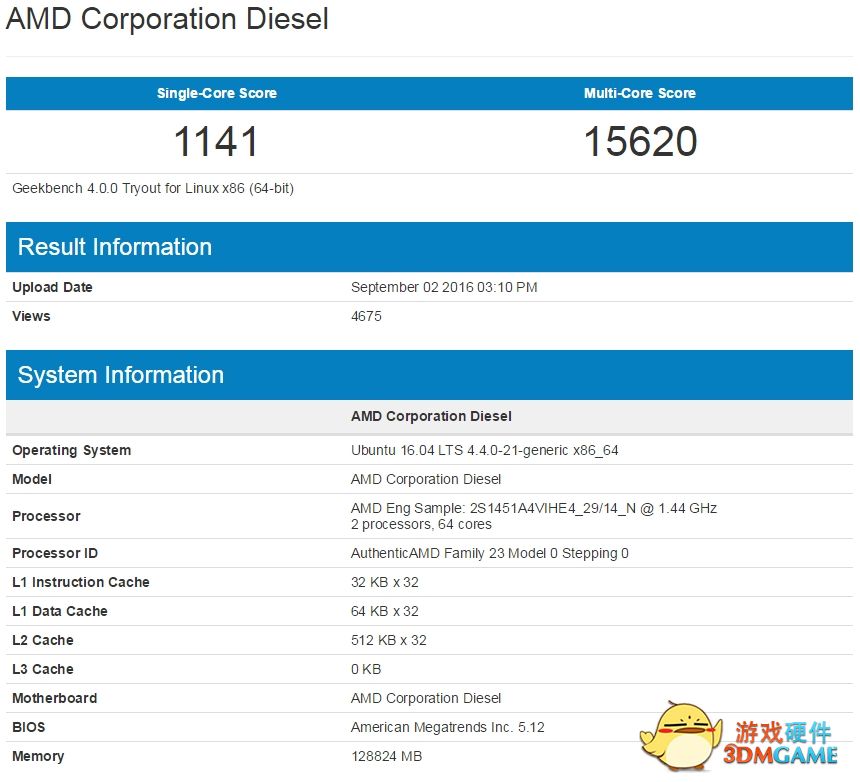Select the "Processor" row label

(46, 516)
